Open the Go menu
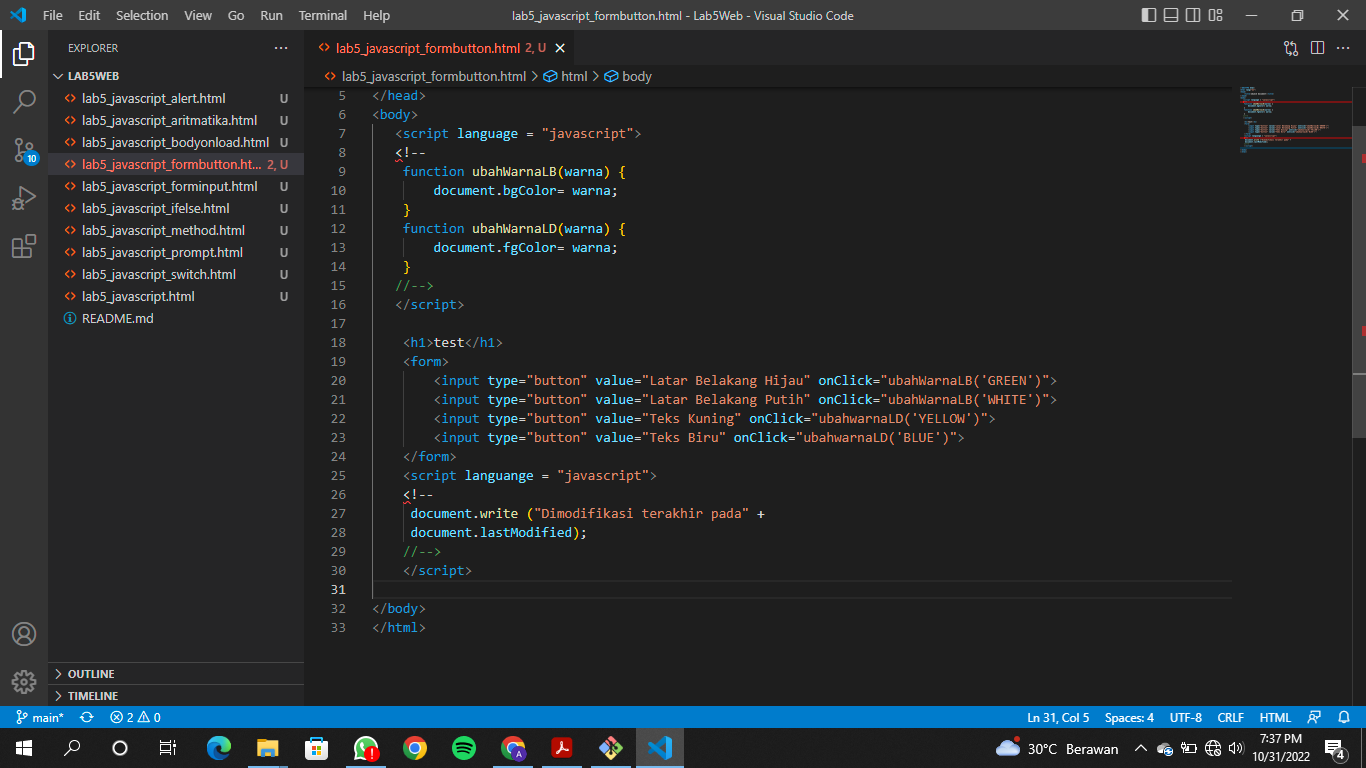The width and height of the screenshot is (1366, 768). pyautogui.click(x=236, y=15)
